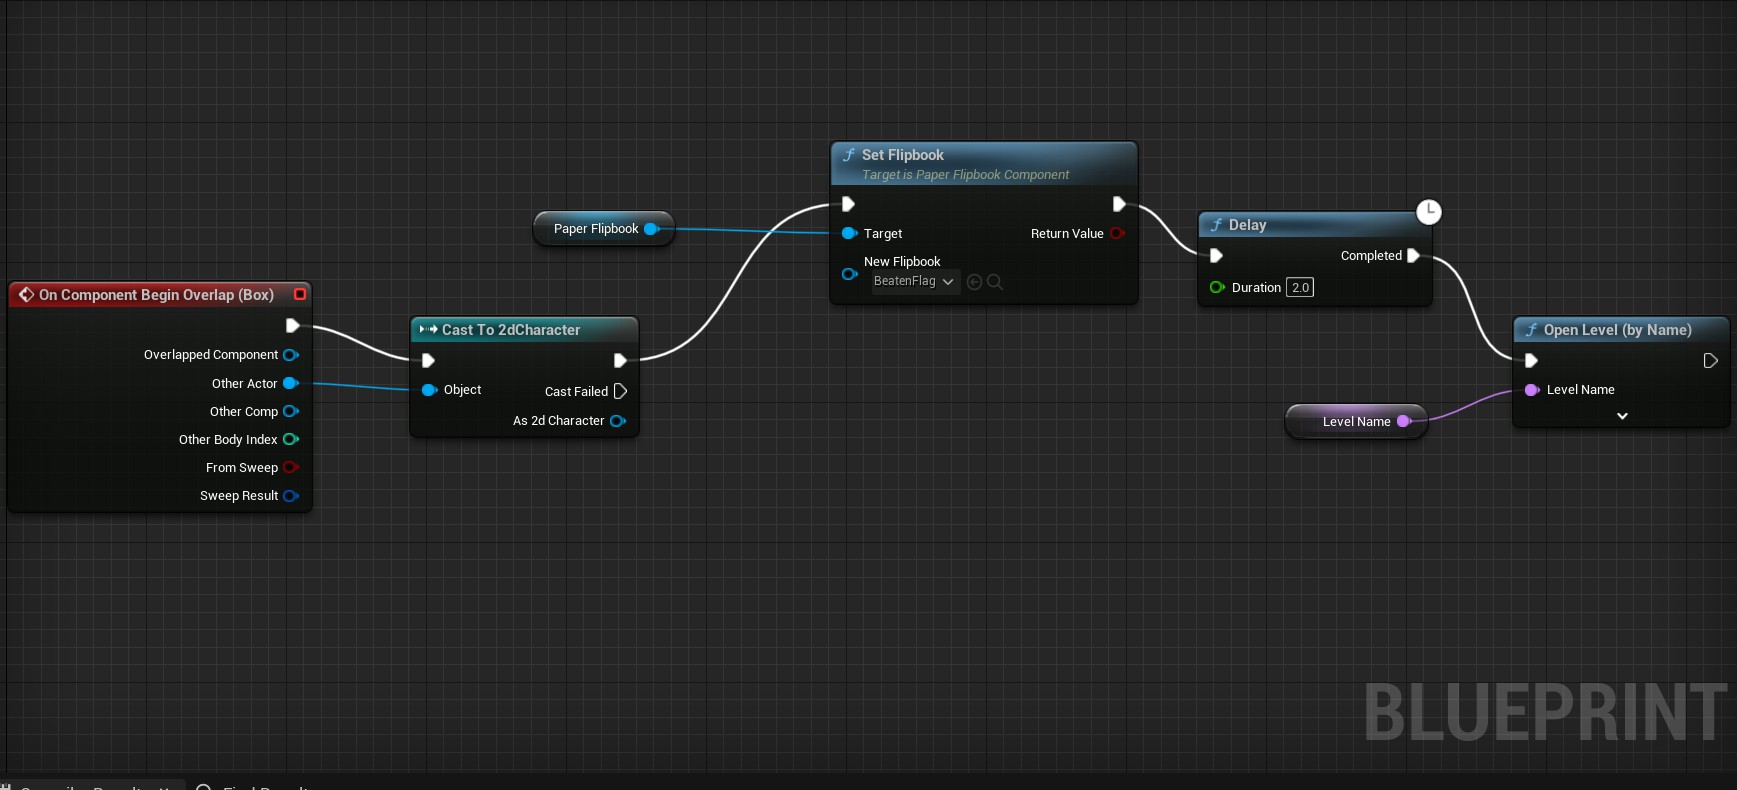Expand the Open Level node advanced pins
Screen dimensions: 1737x790
coord(1622,416)
